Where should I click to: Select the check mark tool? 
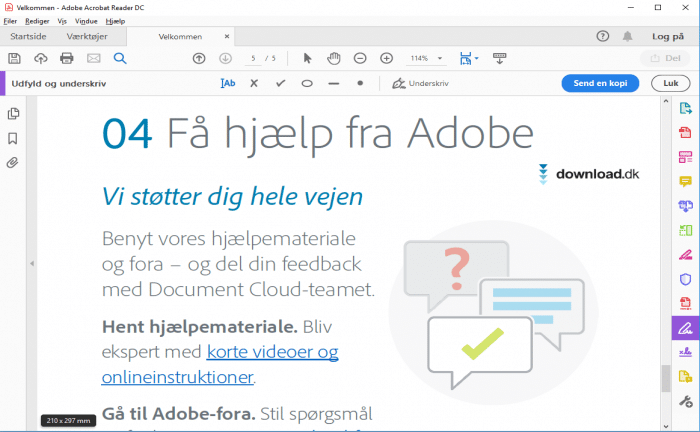coord(280,83)
